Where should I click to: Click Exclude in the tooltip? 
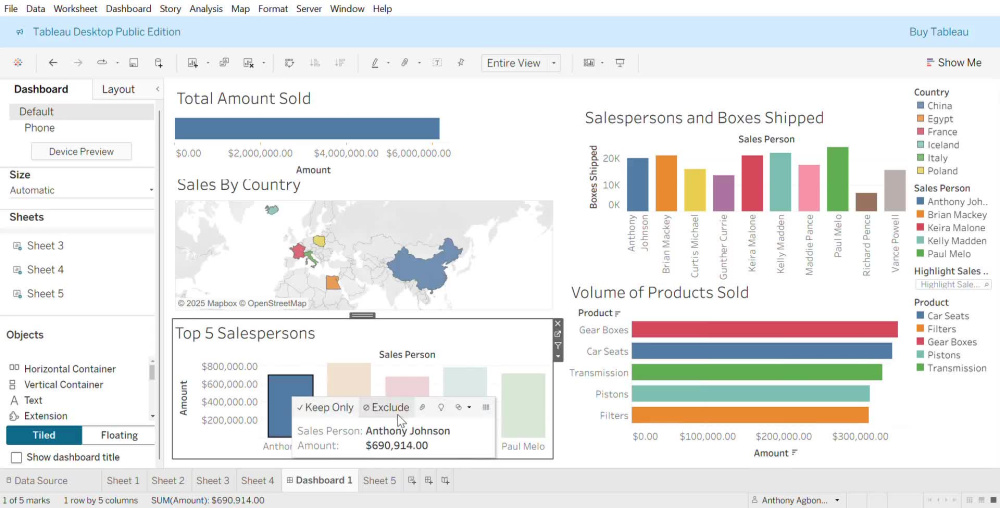click(x=386, y=407)
